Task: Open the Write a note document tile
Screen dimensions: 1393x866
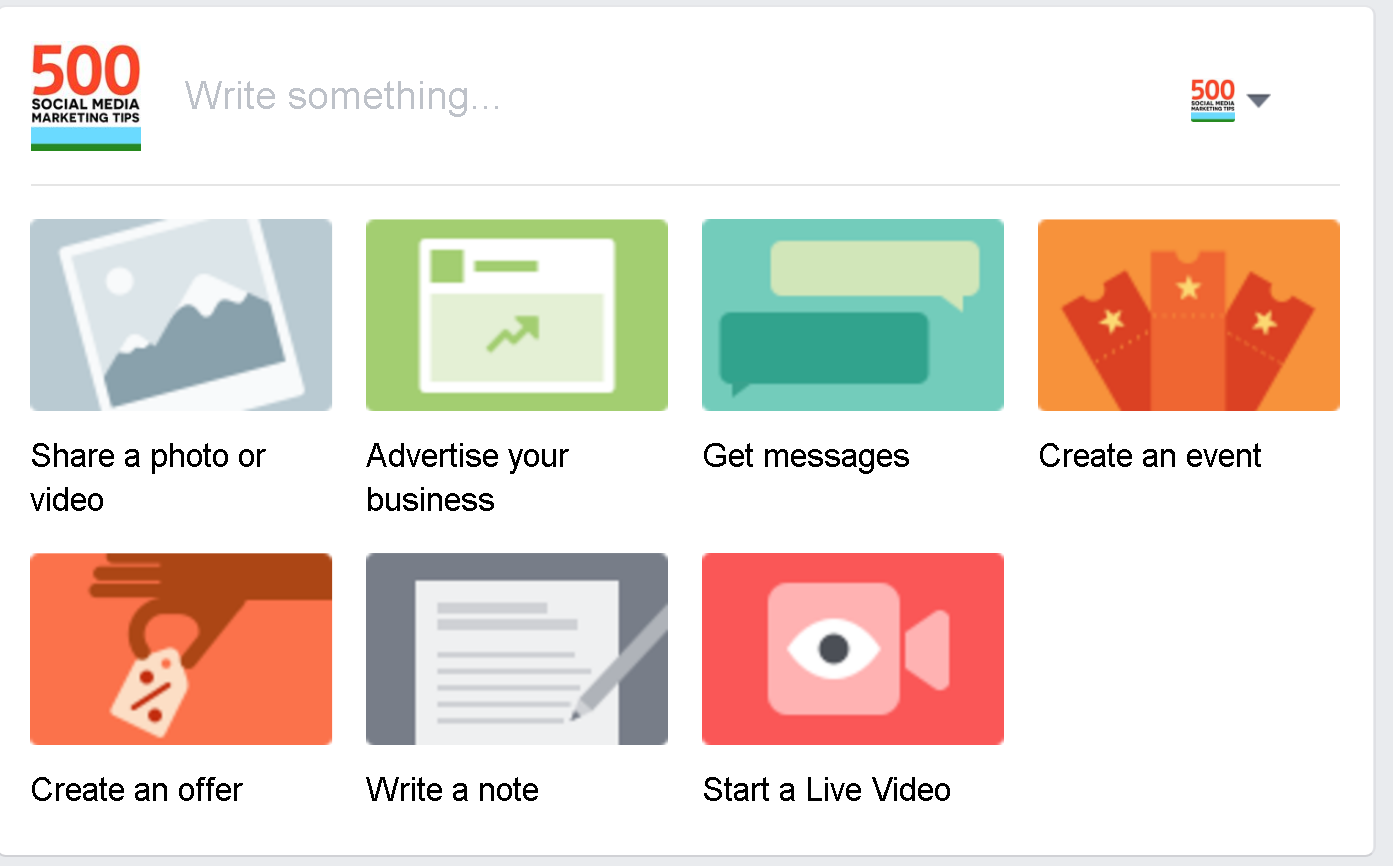Action: pyautogui.click(x=517, y=649)
